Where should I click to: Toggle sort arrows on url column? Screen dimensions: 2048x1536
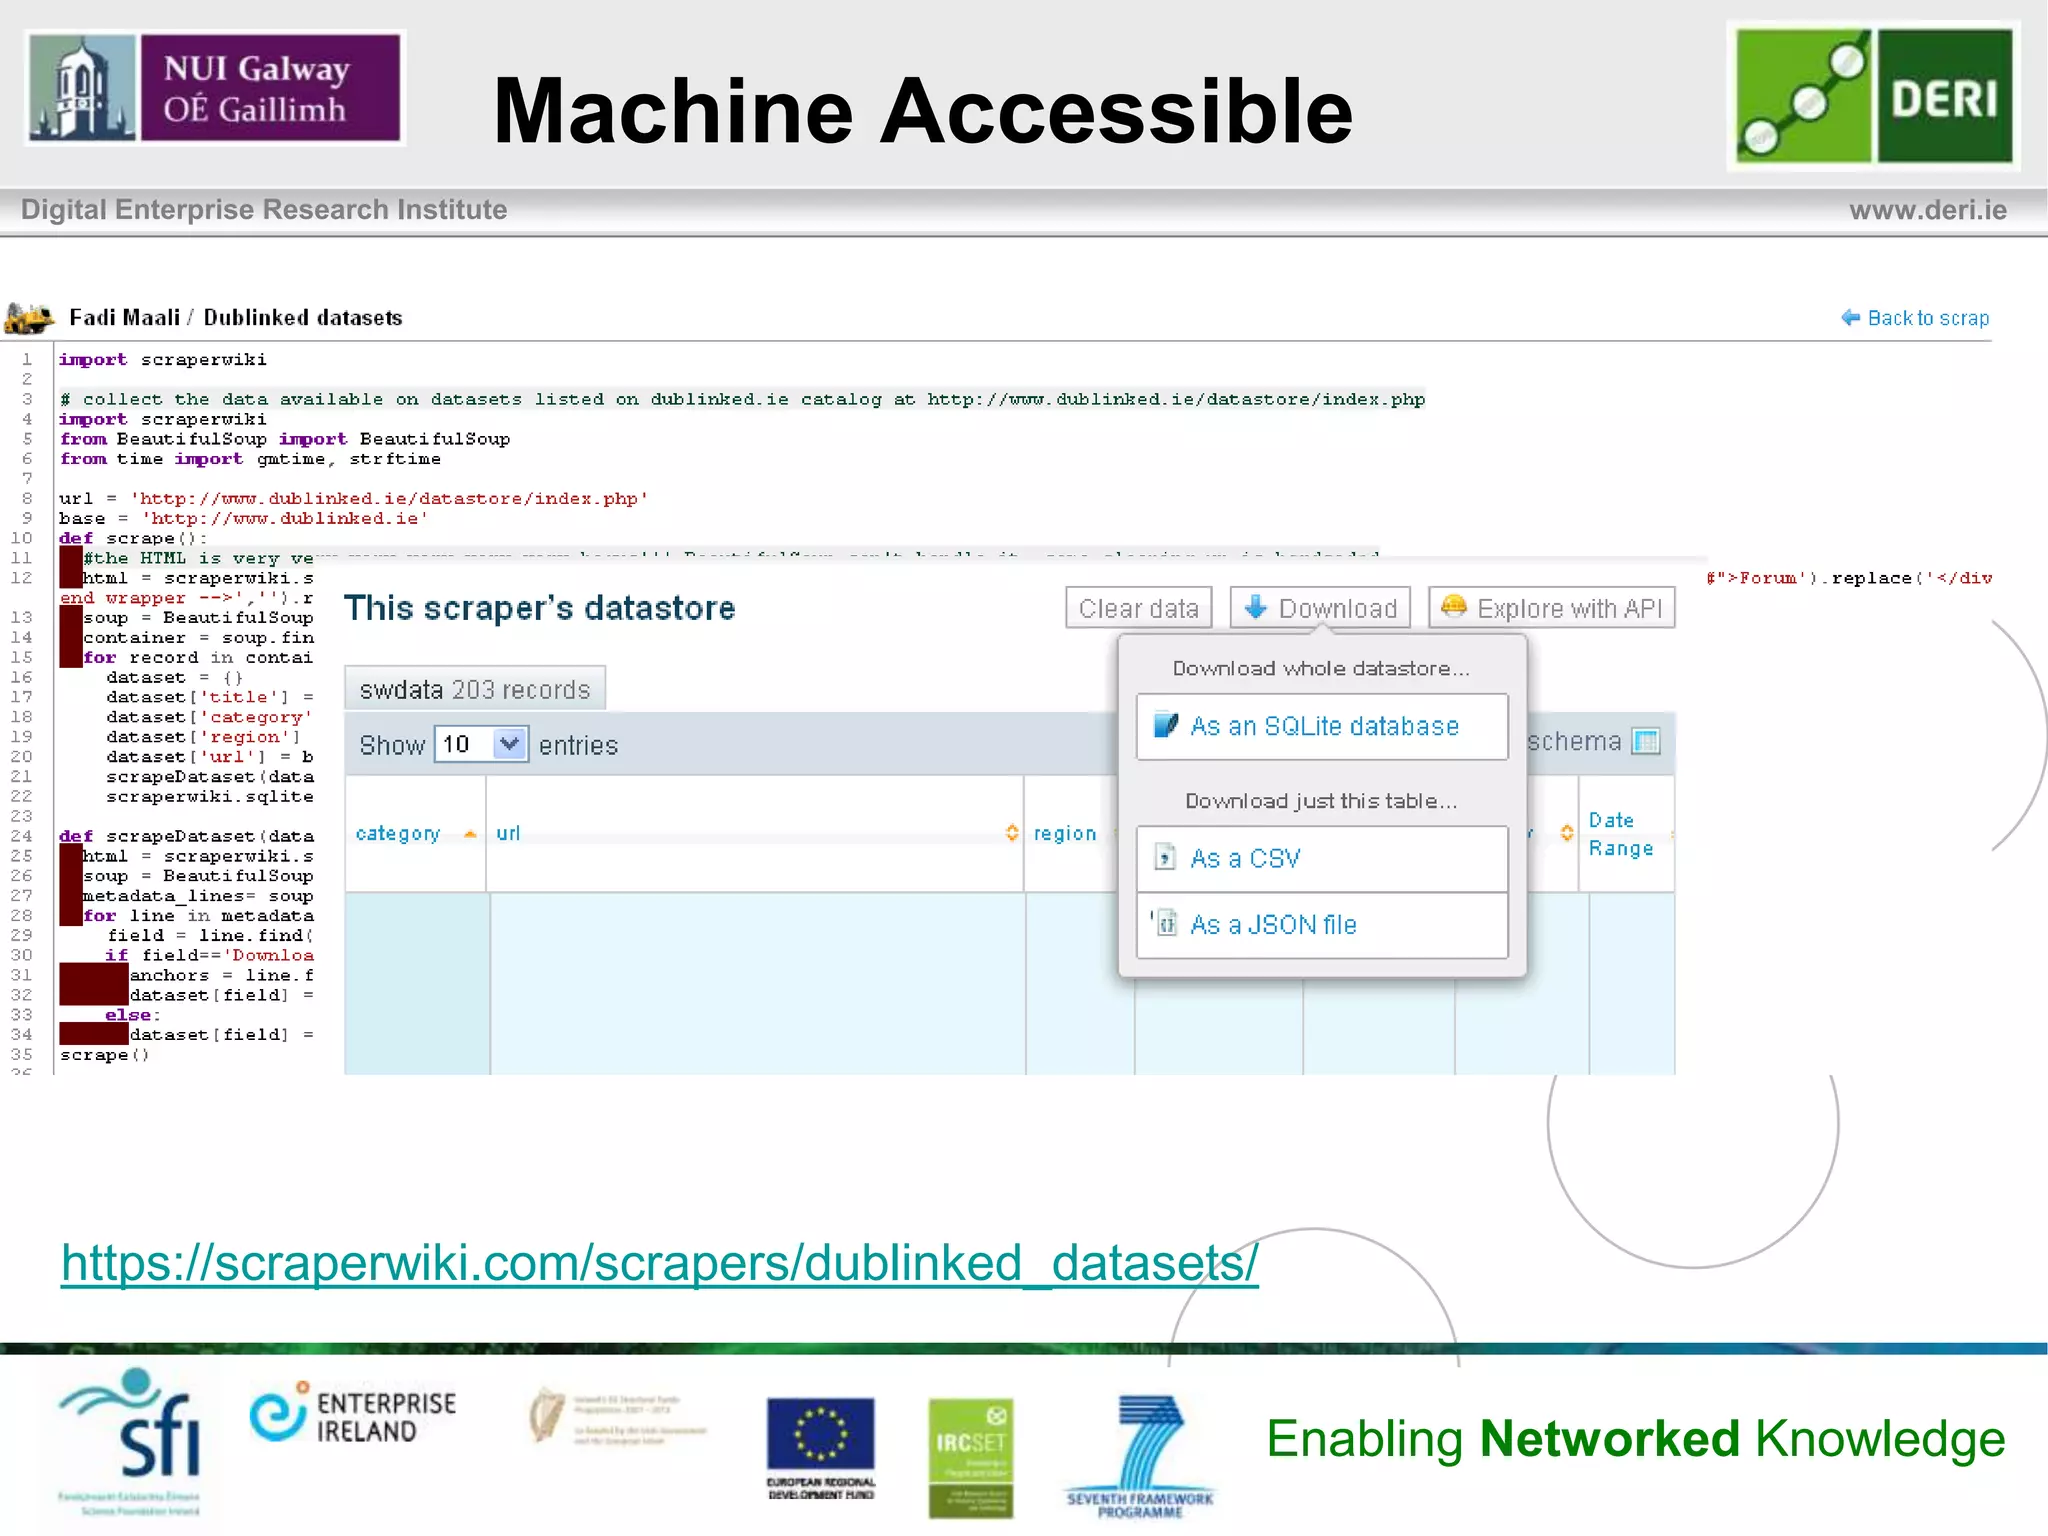[1012, 833]
